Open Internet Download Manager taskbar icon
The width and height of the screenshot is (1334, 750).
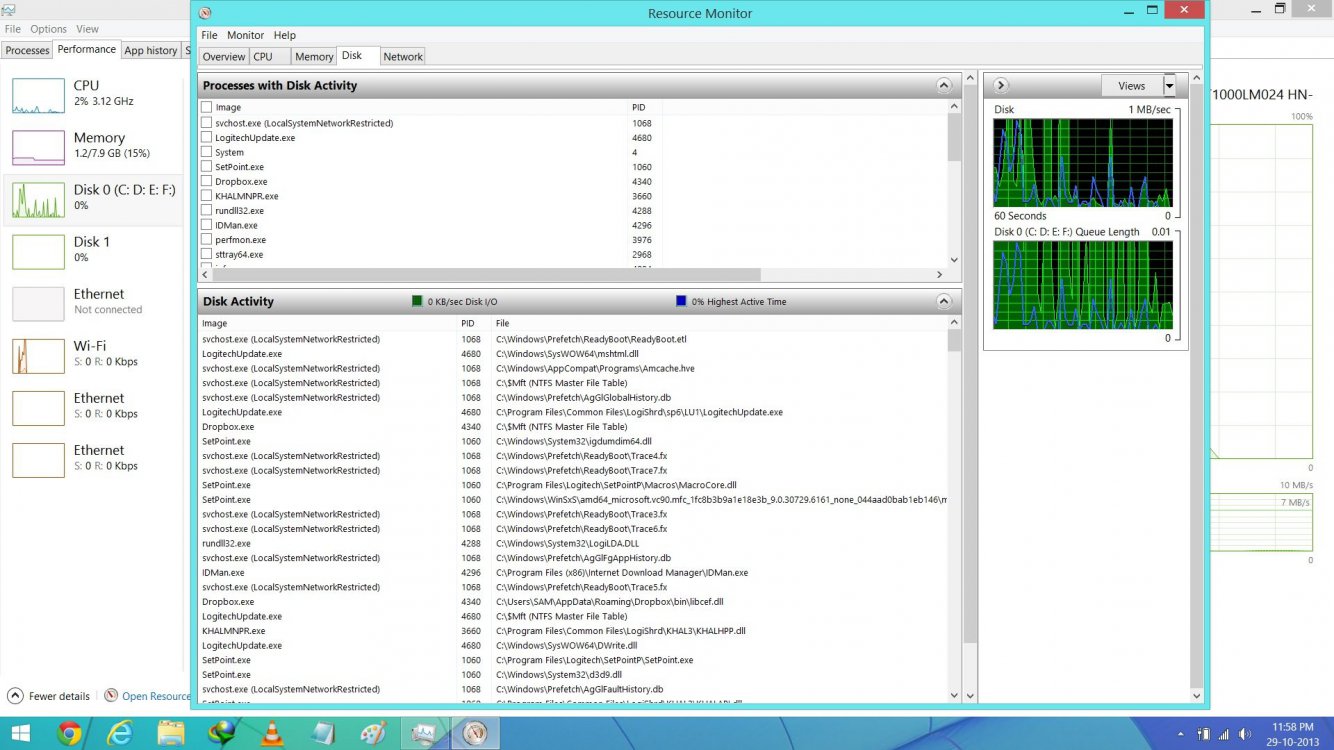tap(222, 733)
